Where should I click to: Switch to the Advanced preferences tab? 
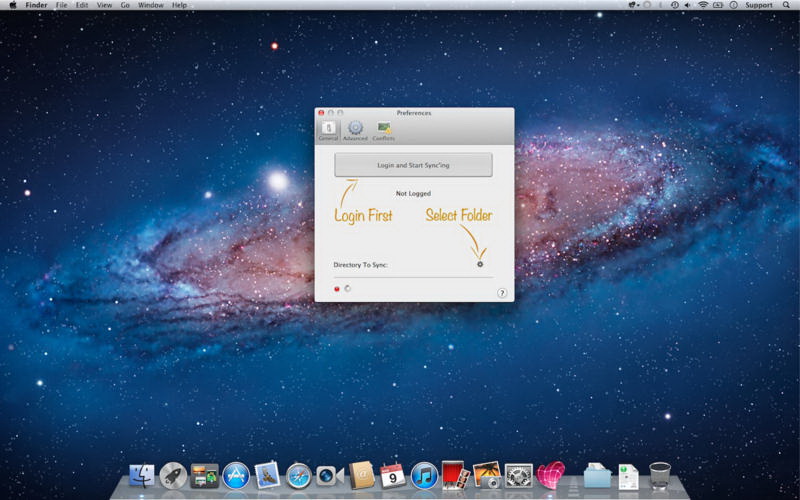(x=355, y=130)
